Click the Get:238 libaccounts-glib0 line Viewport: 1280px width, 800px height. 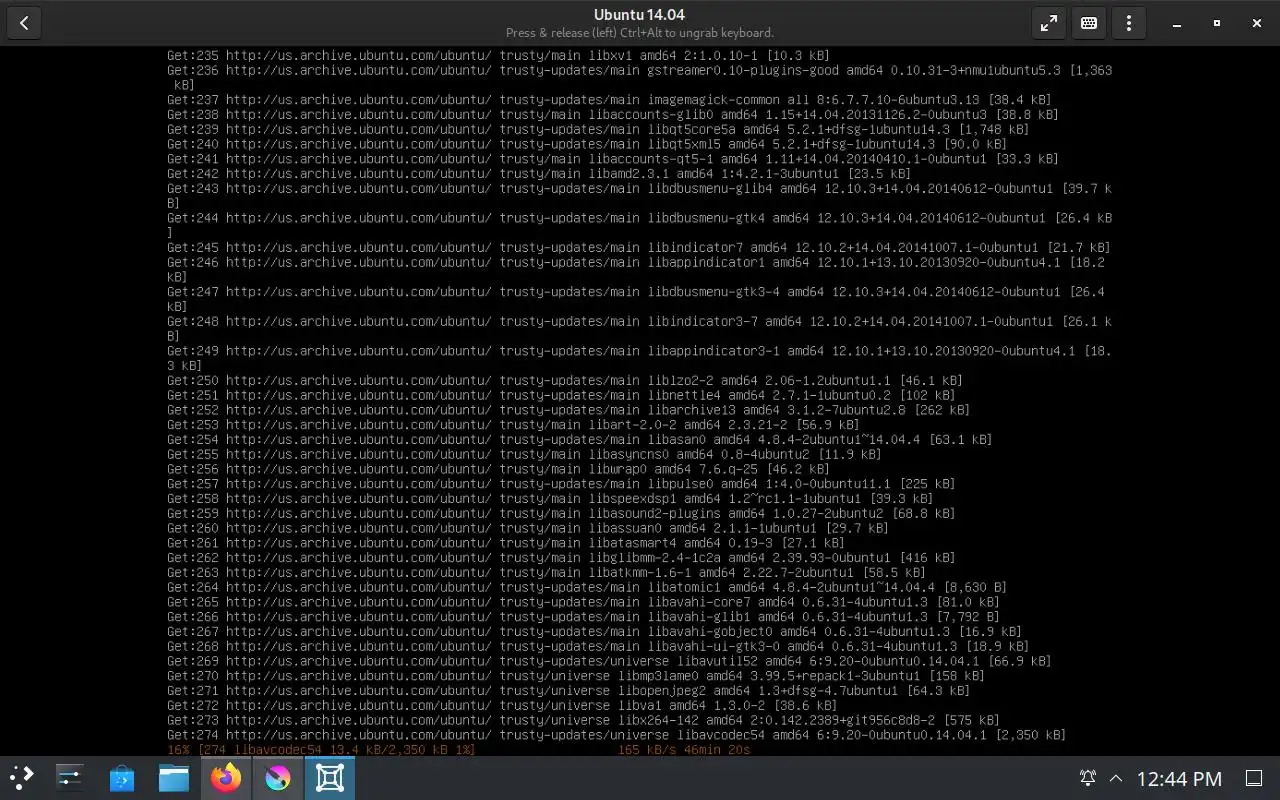(x=613, y=115)
